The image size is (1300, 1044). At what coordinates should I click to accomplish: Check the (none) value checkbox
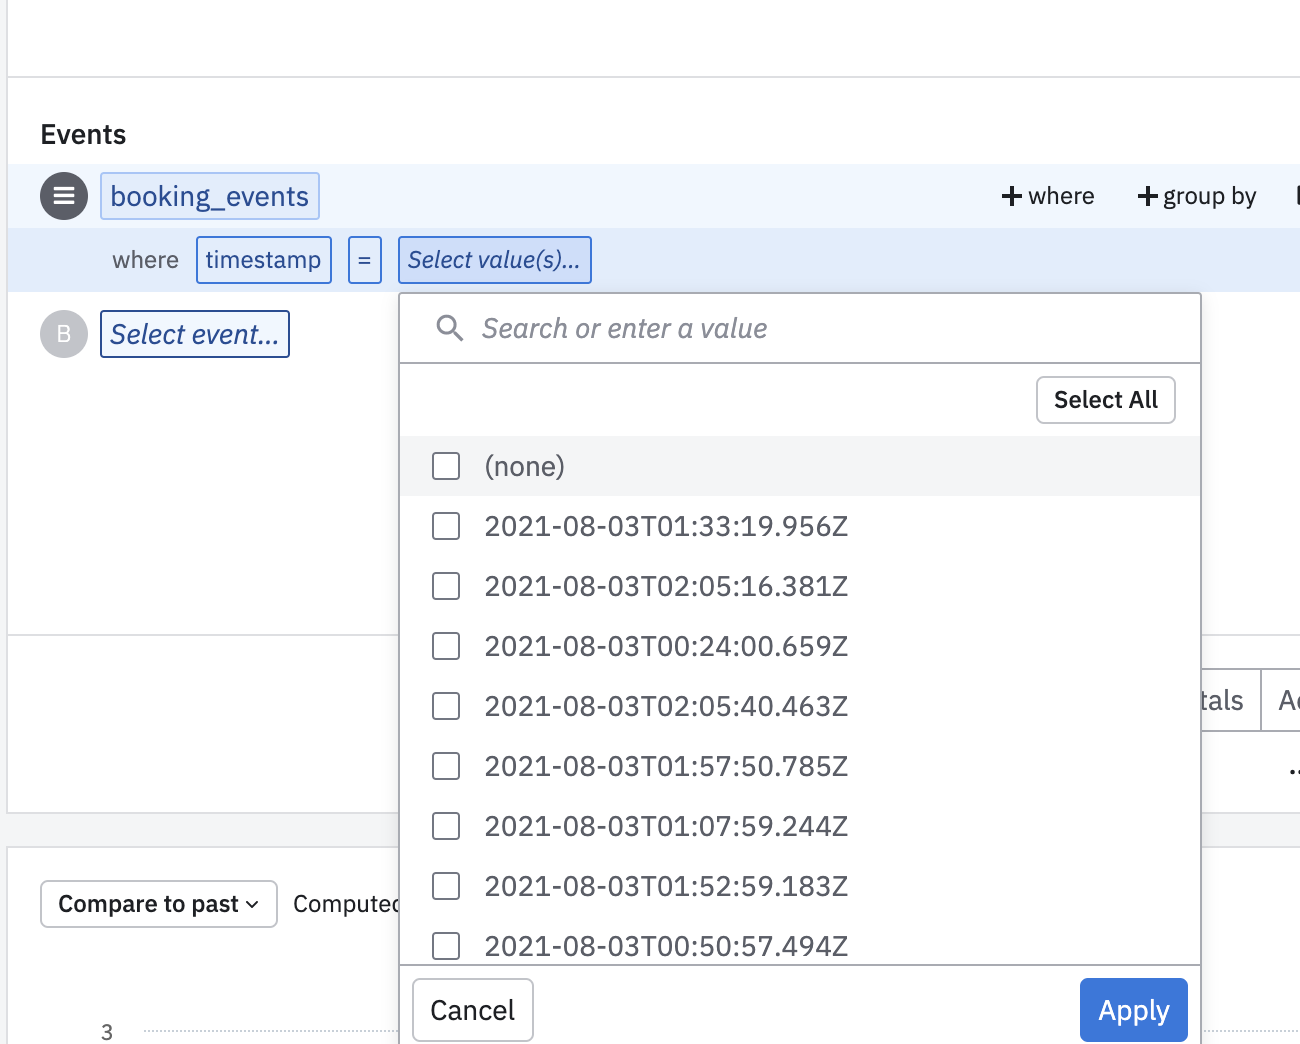(446, 466)
